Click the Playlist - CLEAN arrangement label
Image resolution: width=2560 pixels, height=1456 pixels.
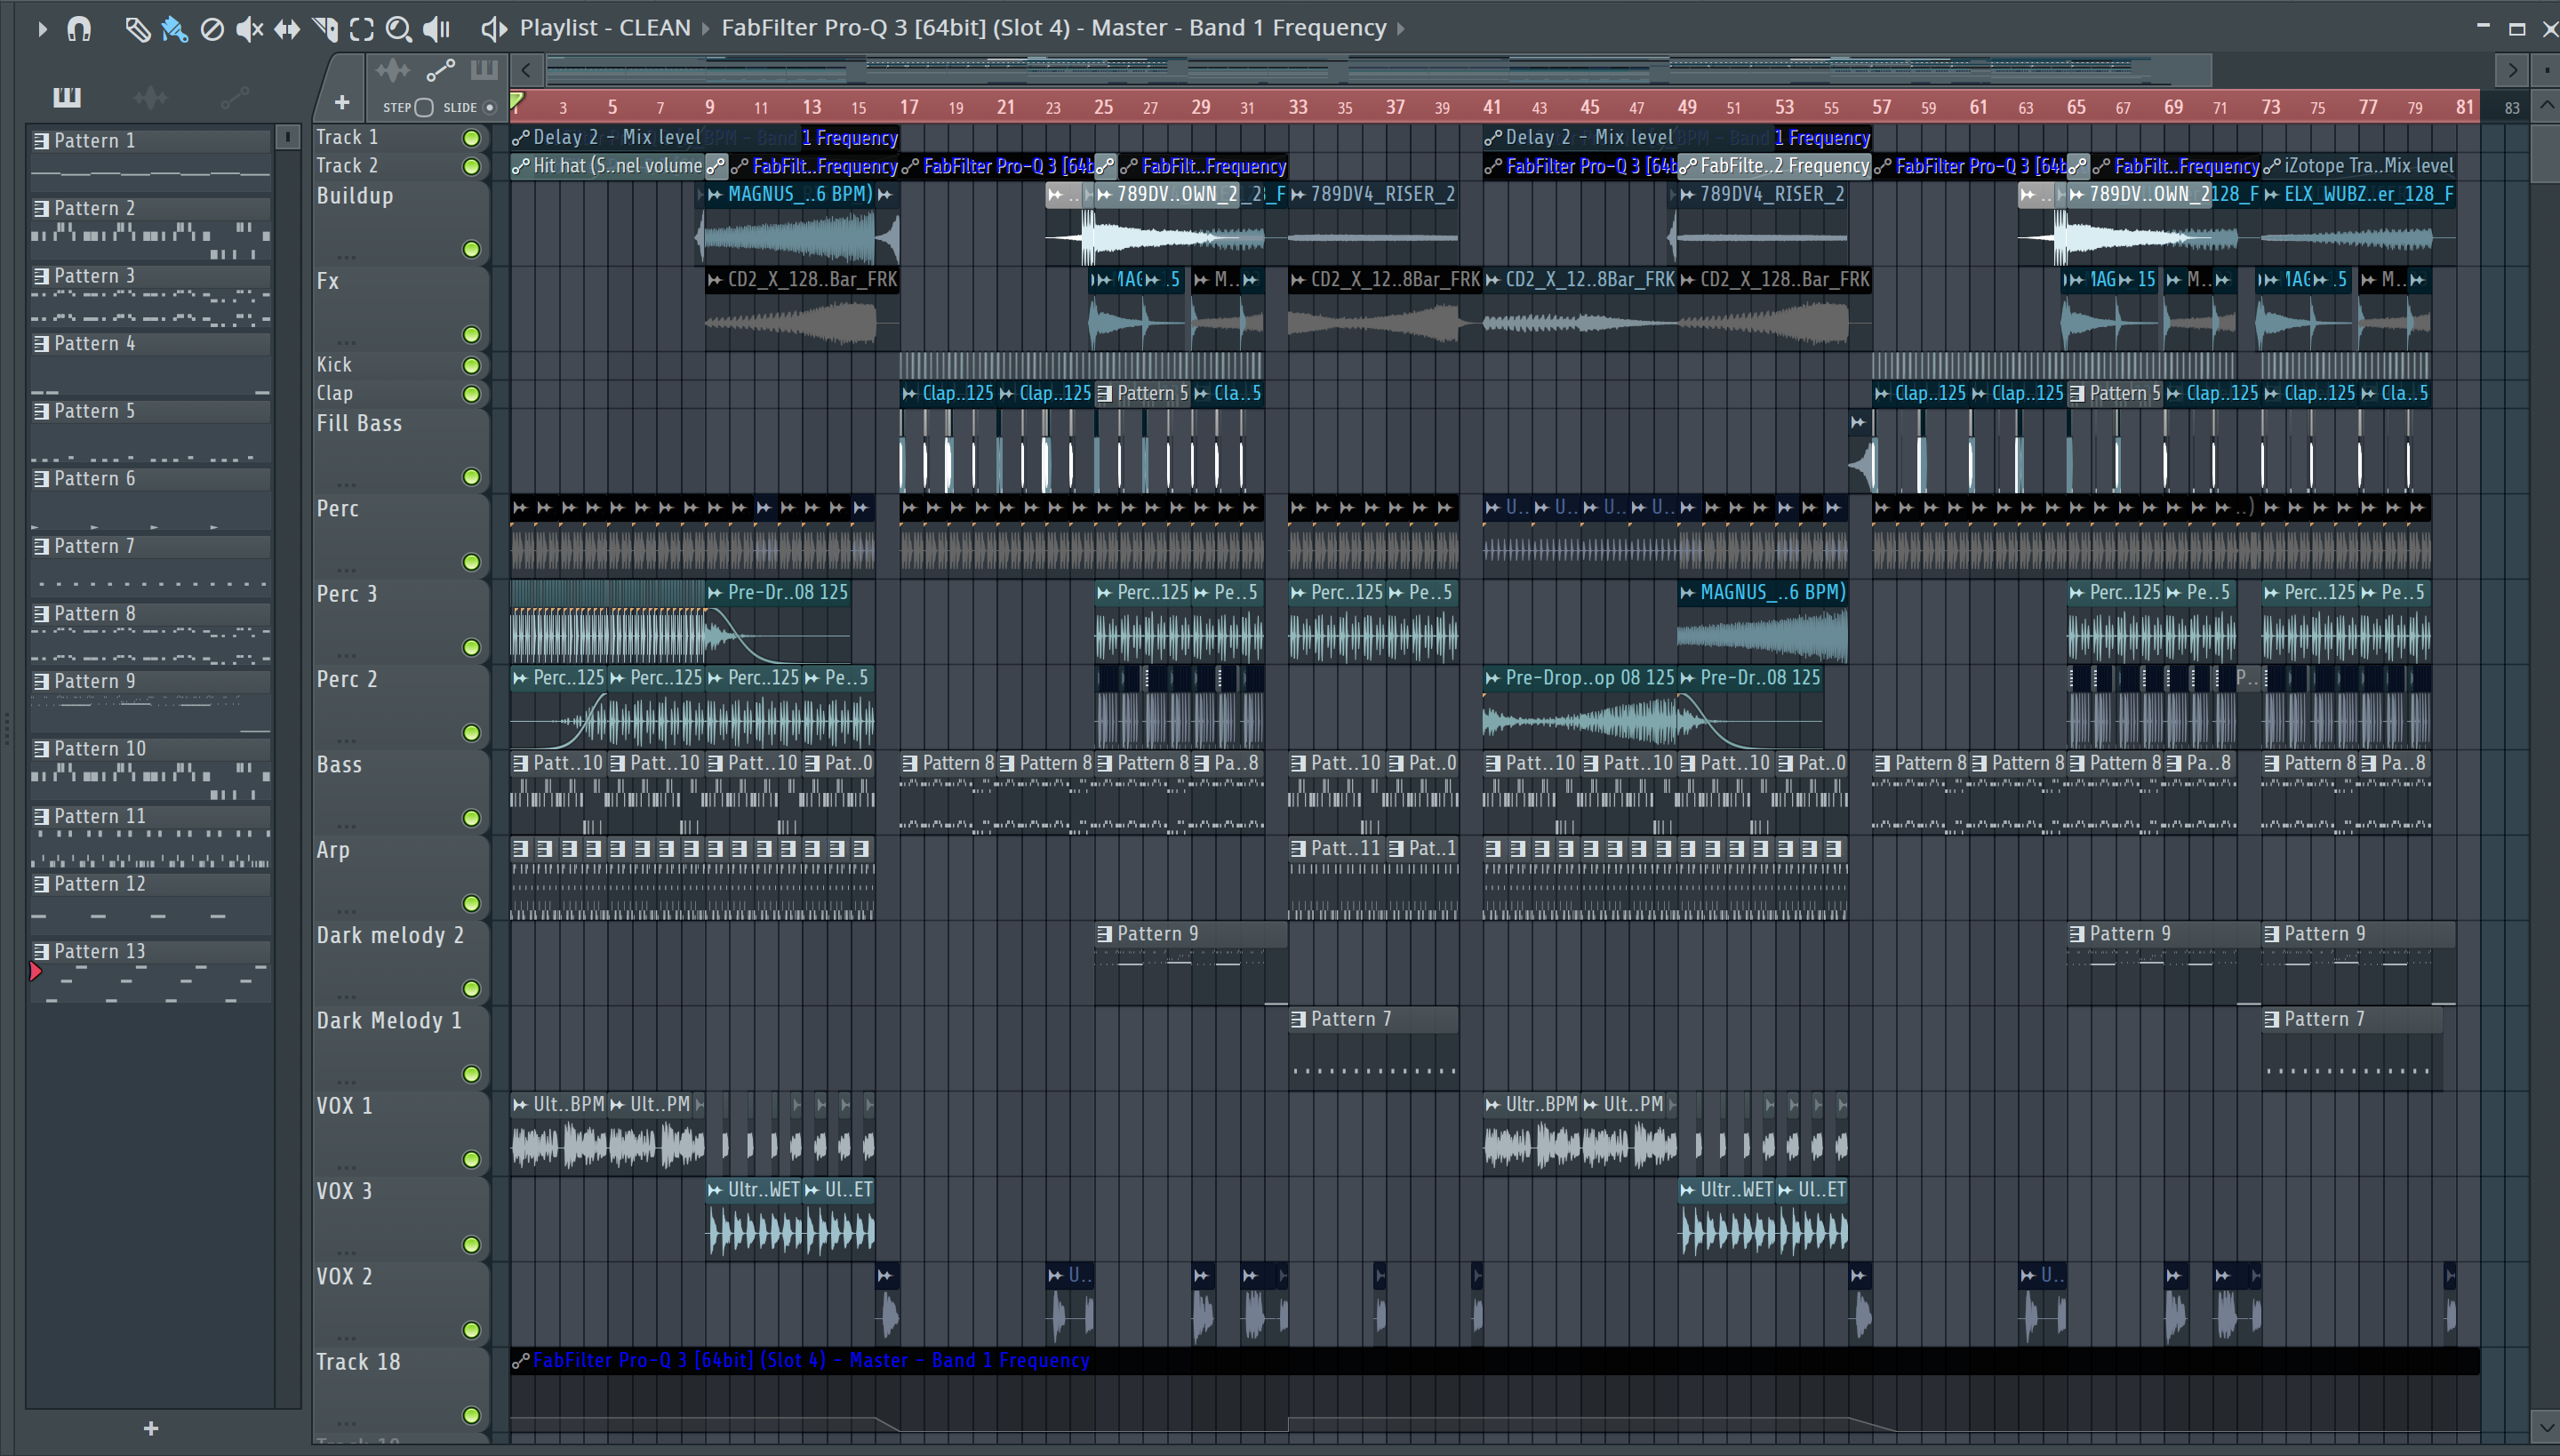[605, 28]
